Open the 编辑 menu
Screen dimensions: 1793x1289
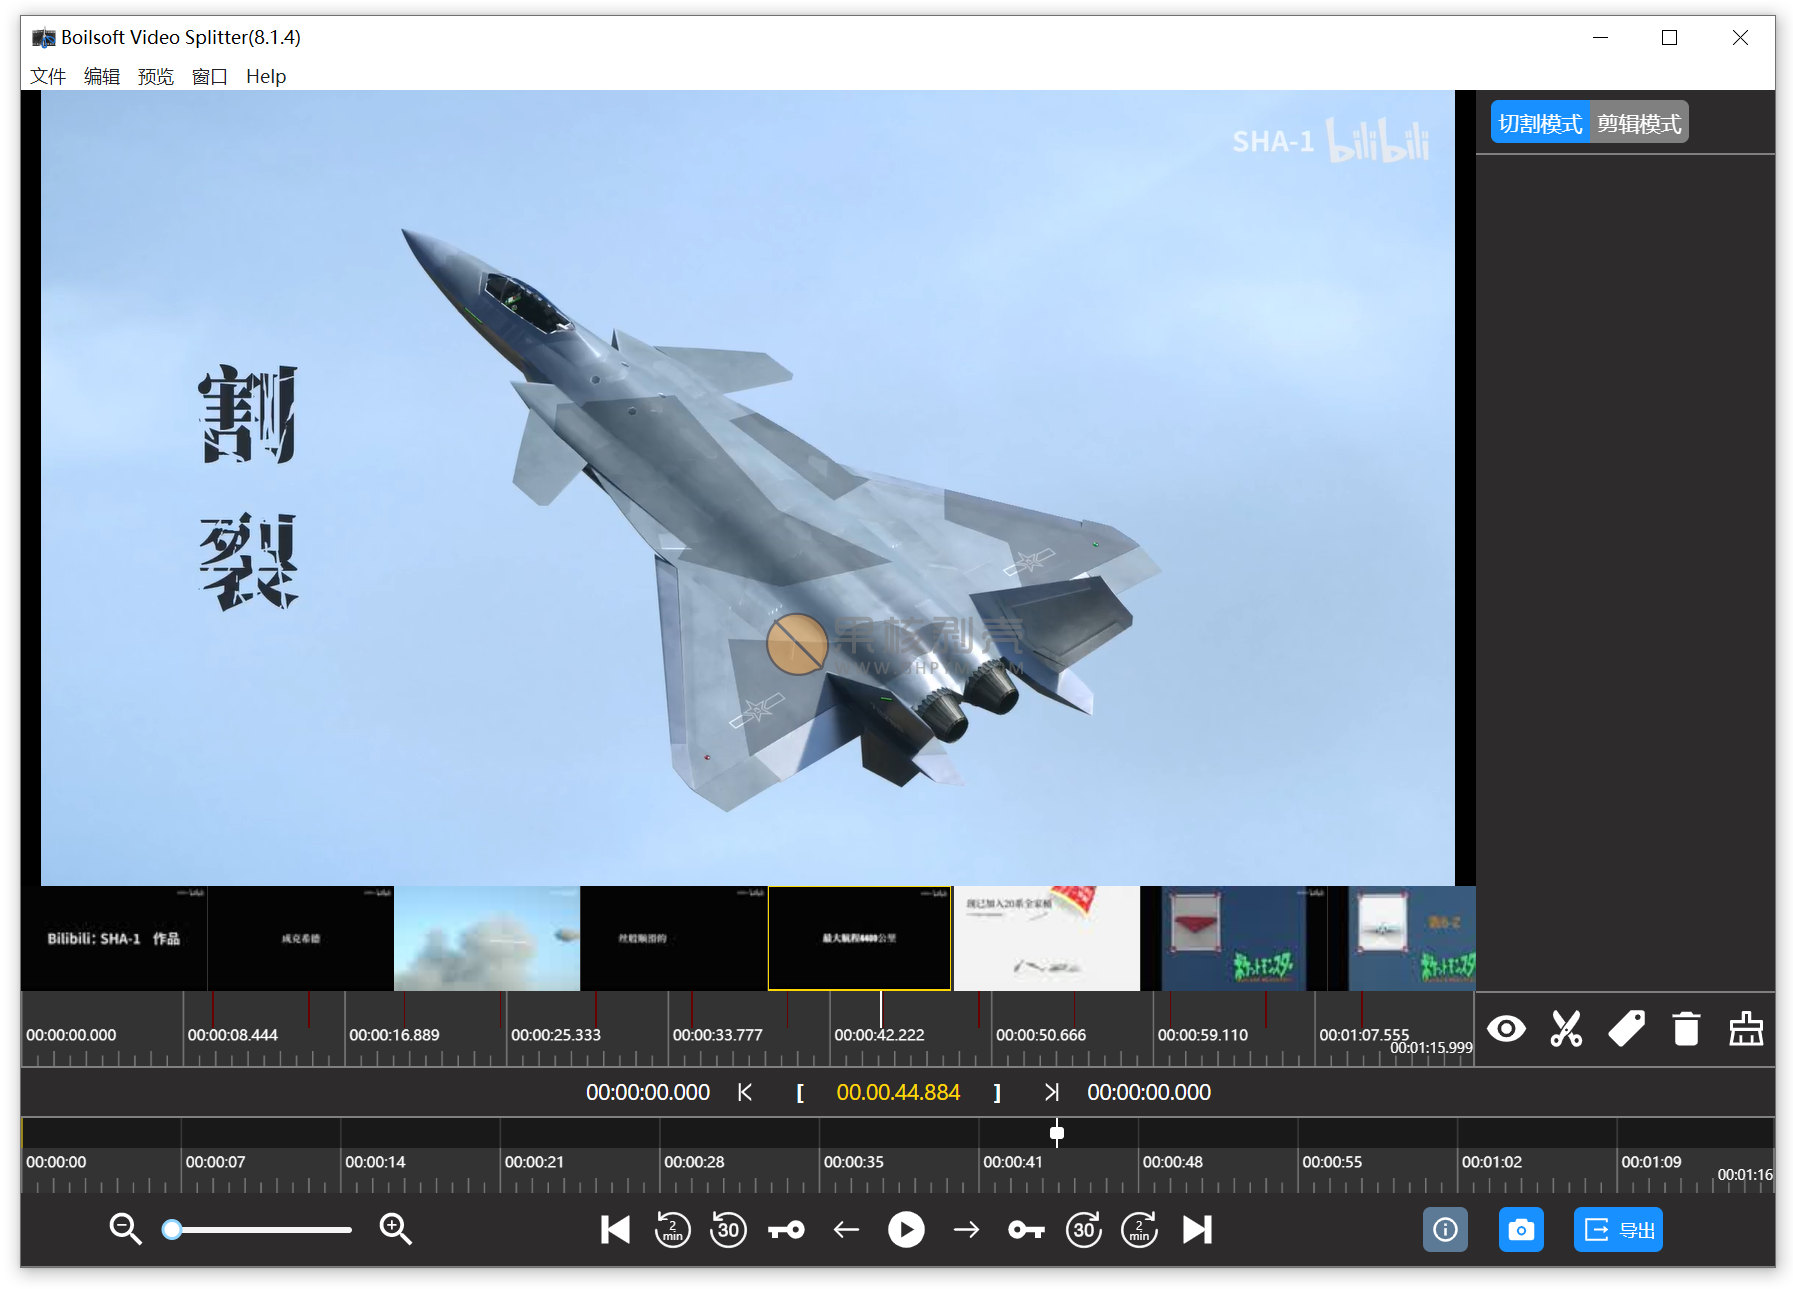click(102, 77)
